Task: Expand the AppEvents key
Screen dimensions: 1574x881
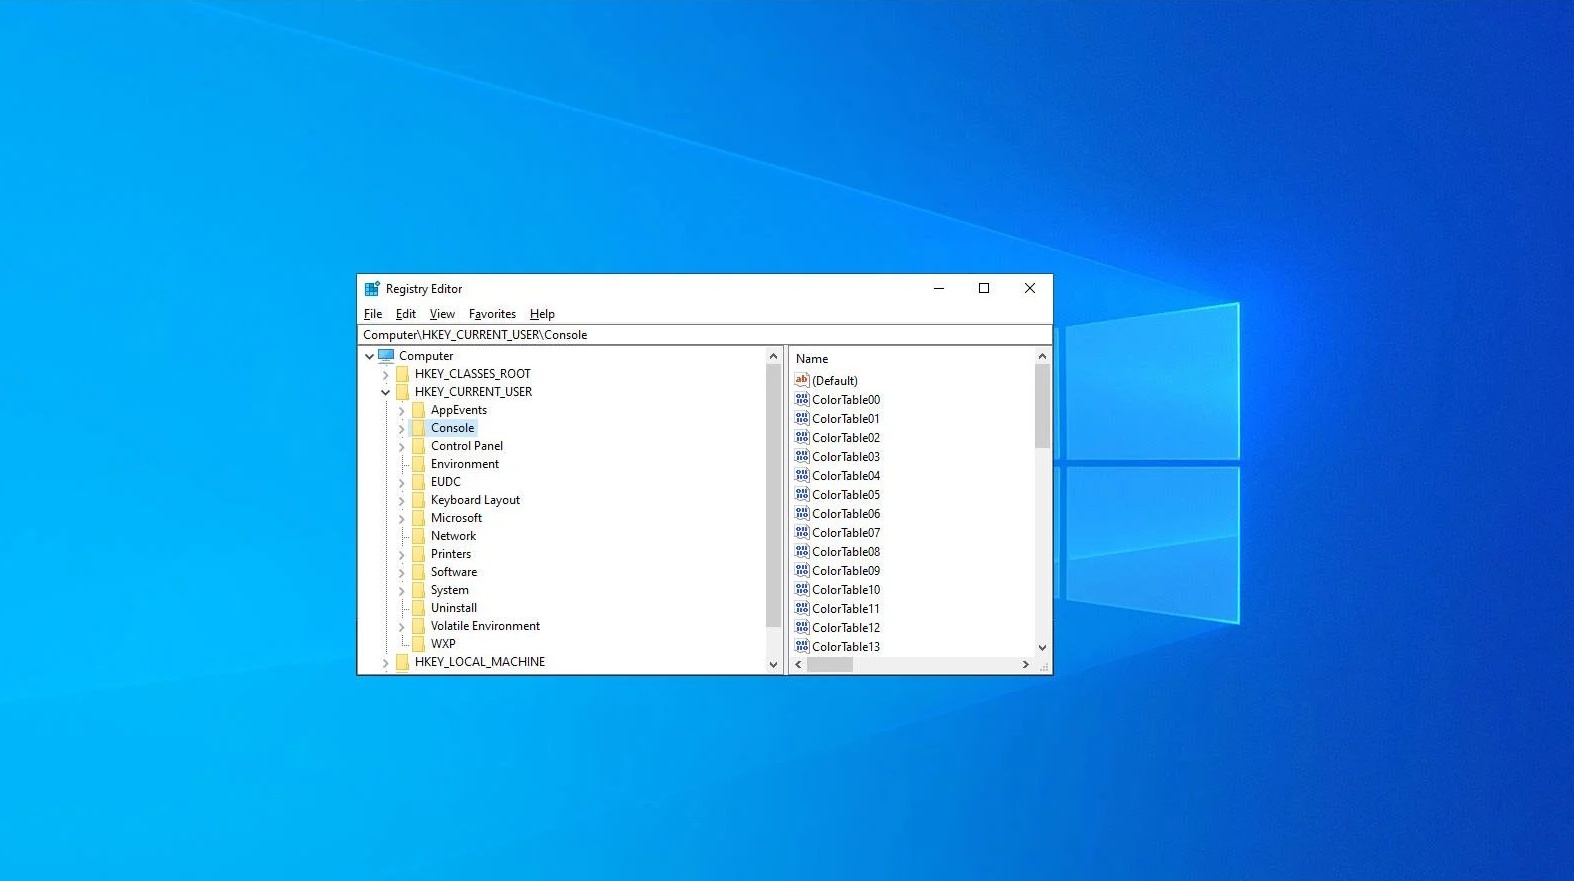Action: [x=401, y=411]
